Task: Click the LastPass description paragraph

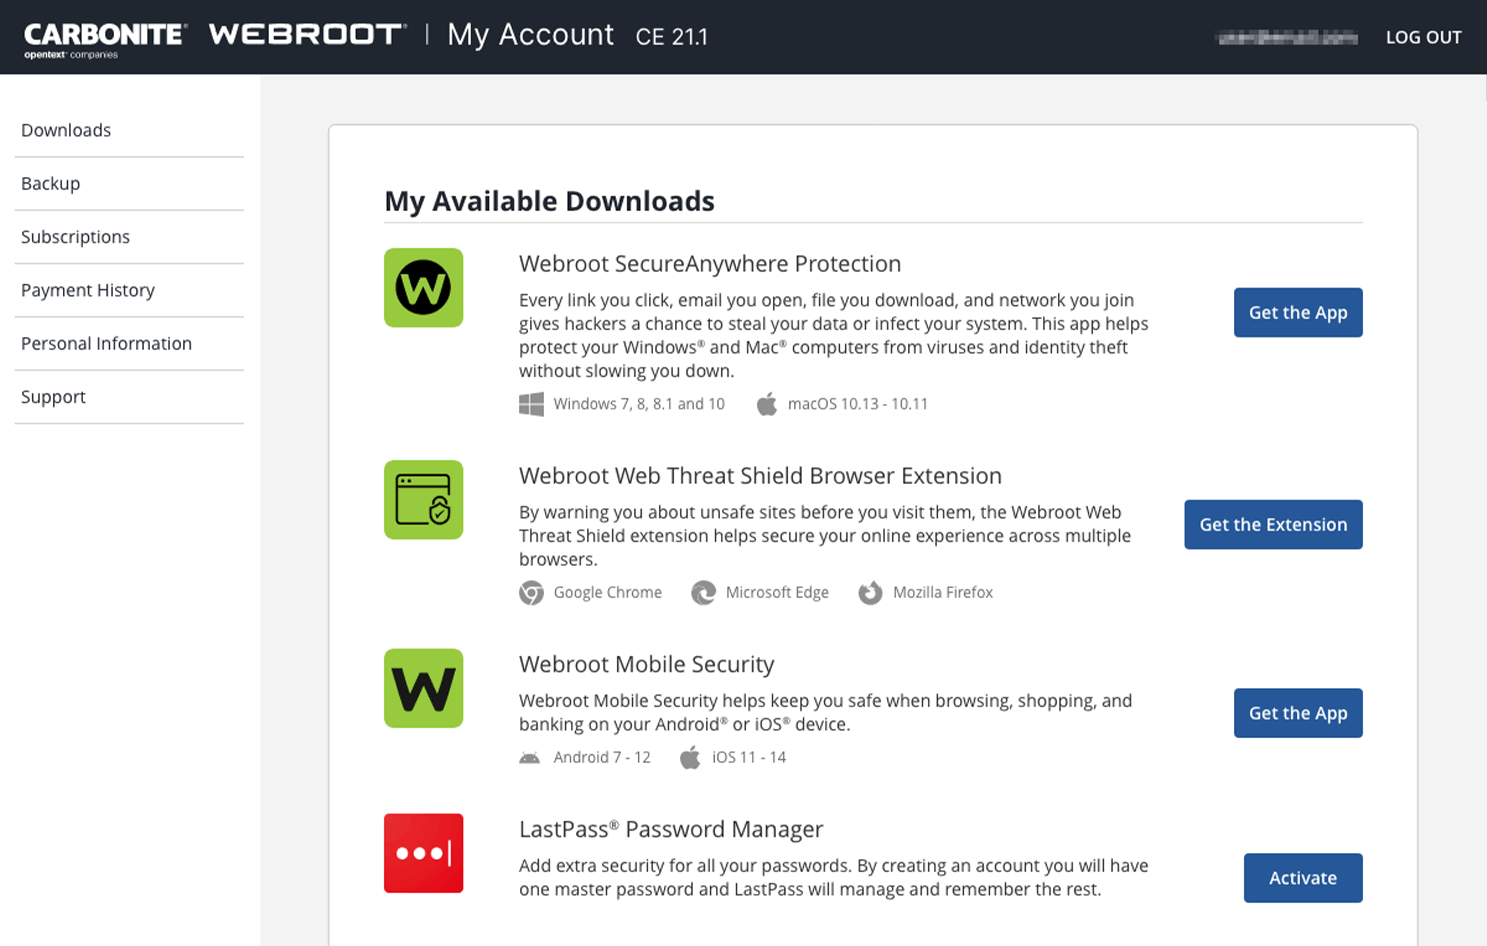Action: tap(834, 878)
